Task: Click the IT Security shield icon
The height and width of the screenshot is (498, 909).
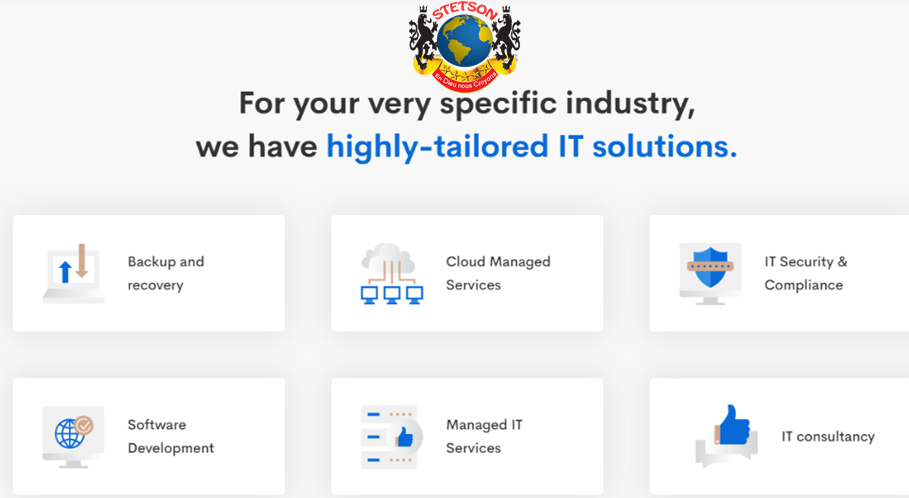Action: [709, 273]
